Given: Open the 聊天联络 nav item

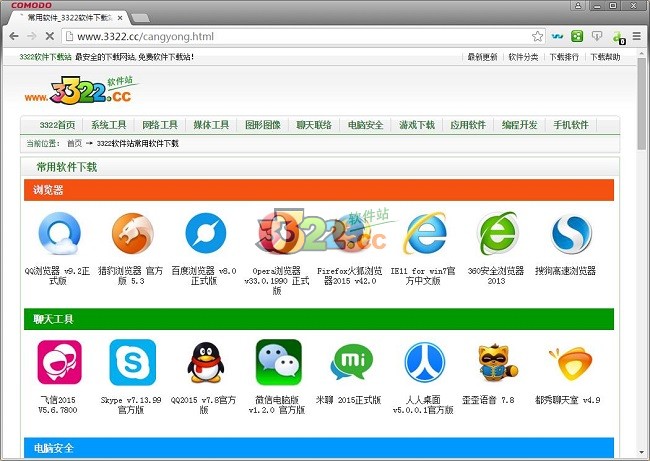Looking at the screenshot, I should coord(314,125).
